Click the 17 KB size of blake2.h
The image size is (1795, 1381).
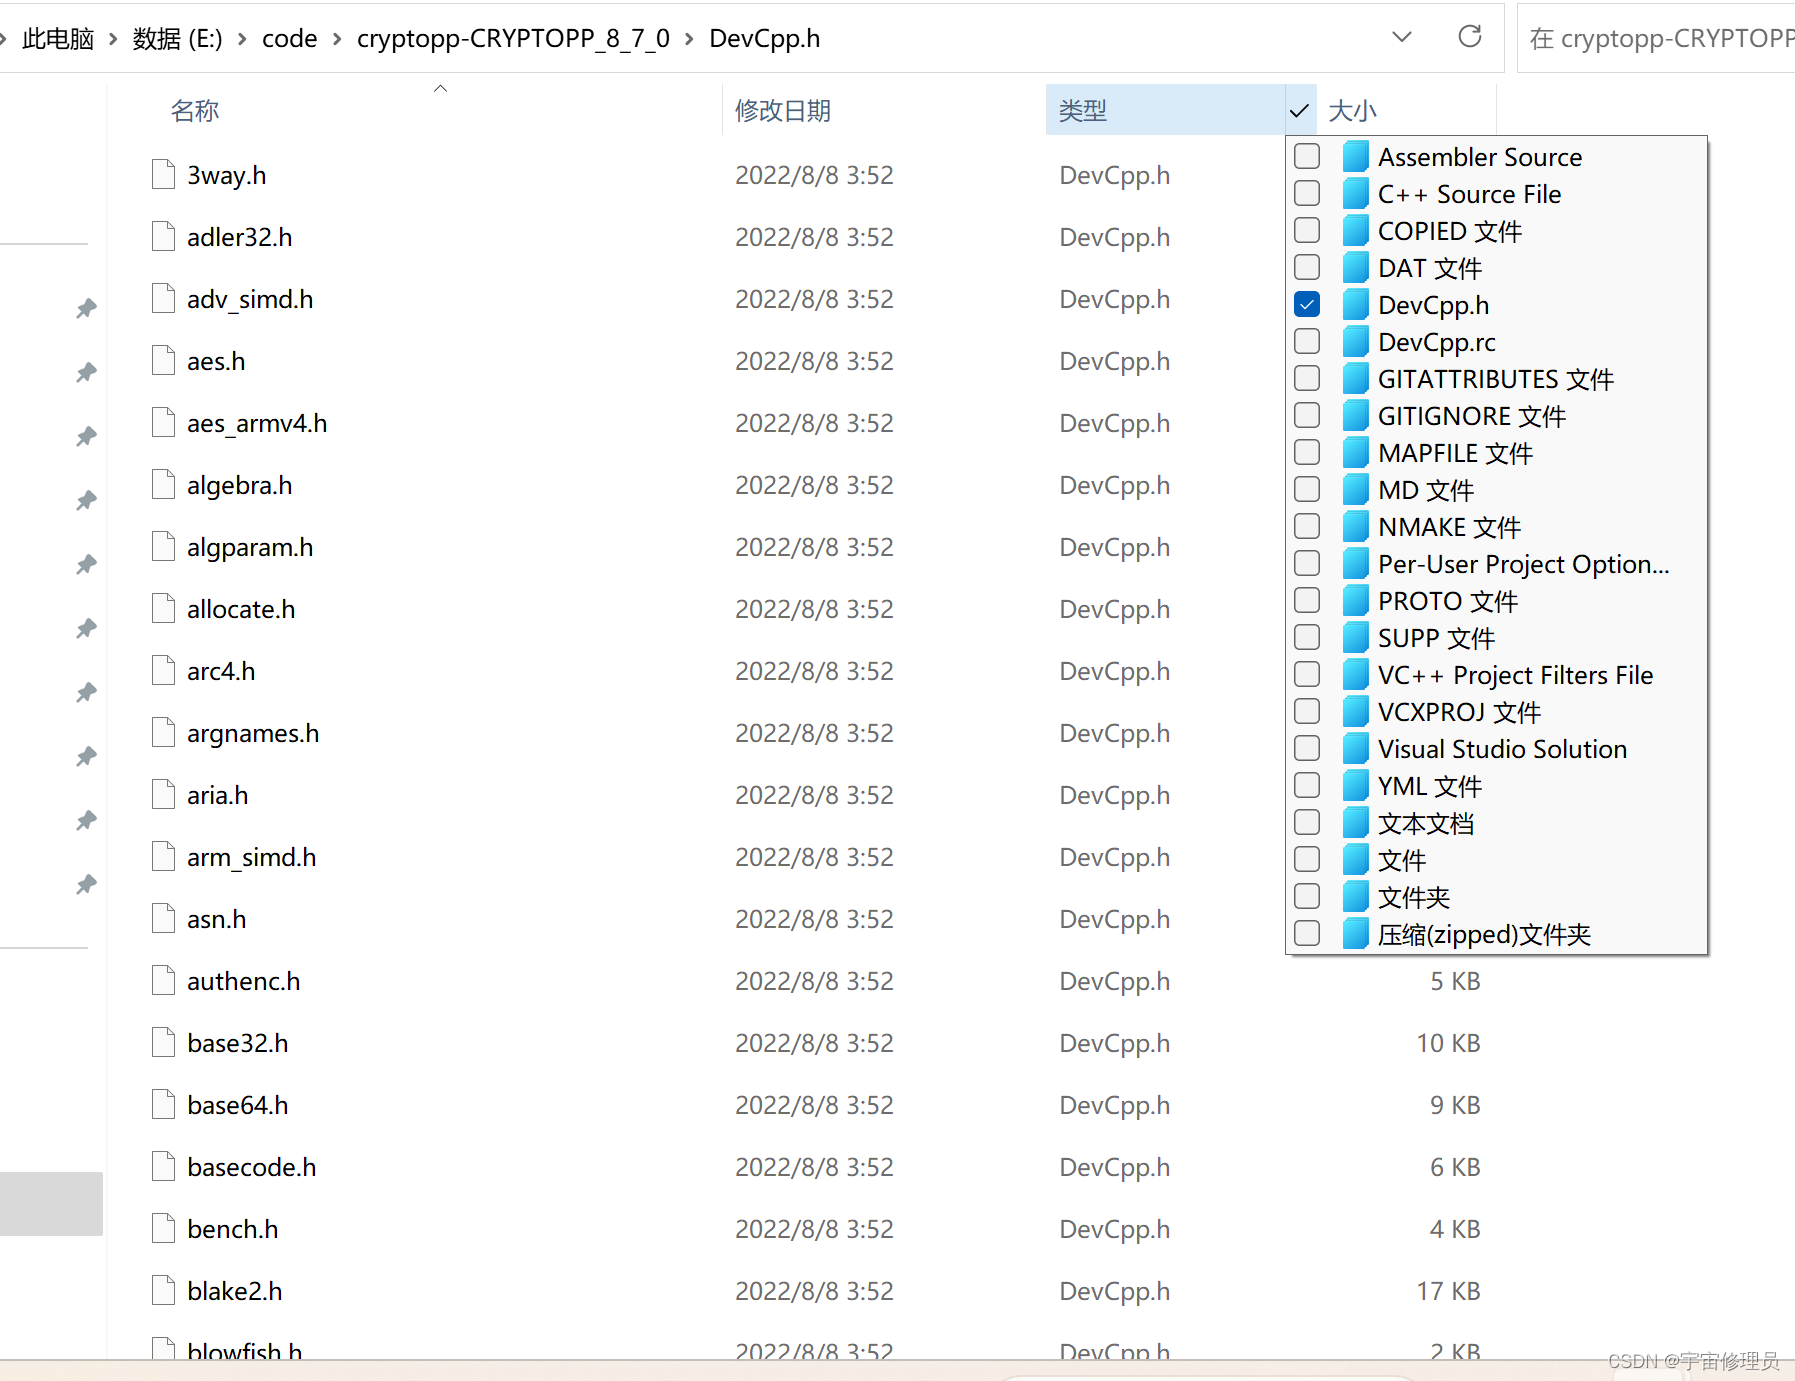(1448, 1291)
